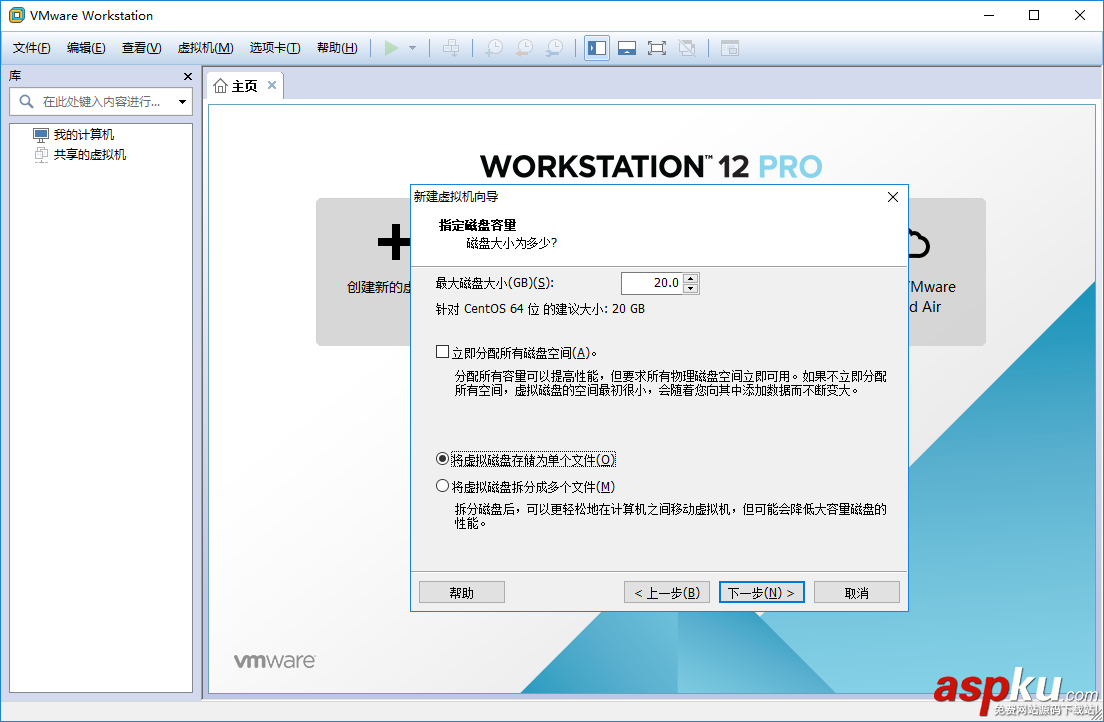Screen dimensions: 1104x722
Task: Click the 指定磁盘容量 heading text
Action: (477, 225)
